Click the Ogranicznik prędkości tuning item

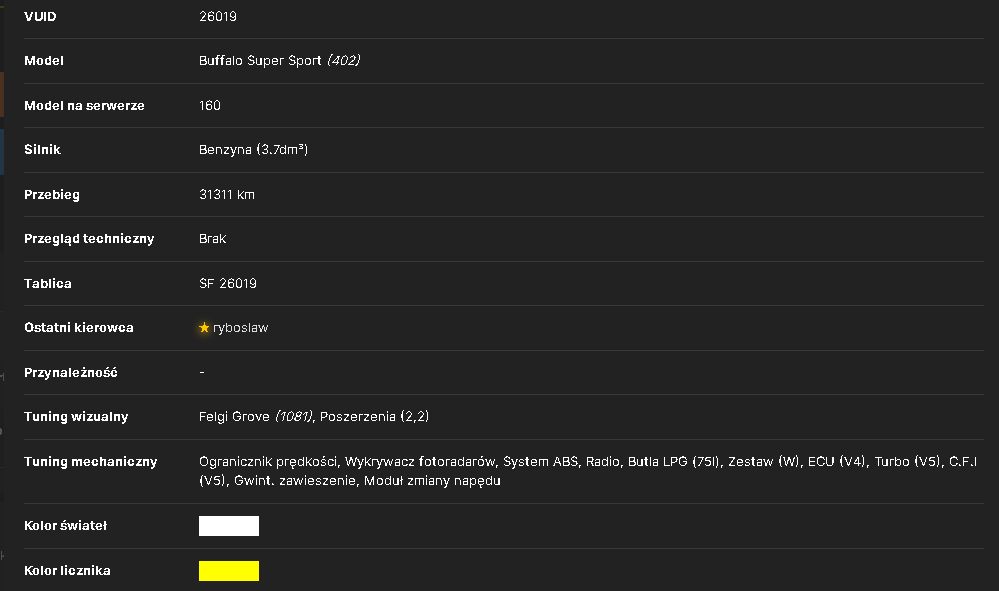(x=268, y=462)
